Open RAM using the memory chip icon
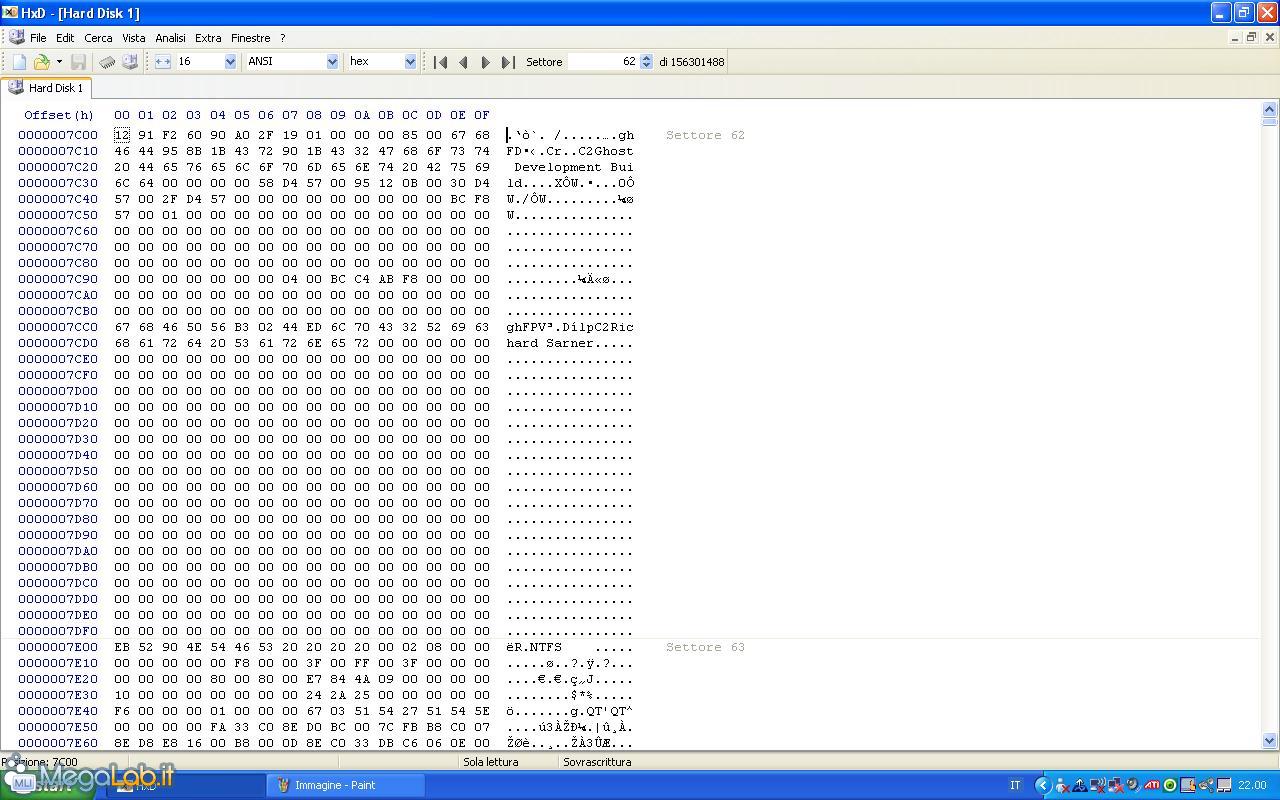1280x800 pixels. tap(107, 62)
